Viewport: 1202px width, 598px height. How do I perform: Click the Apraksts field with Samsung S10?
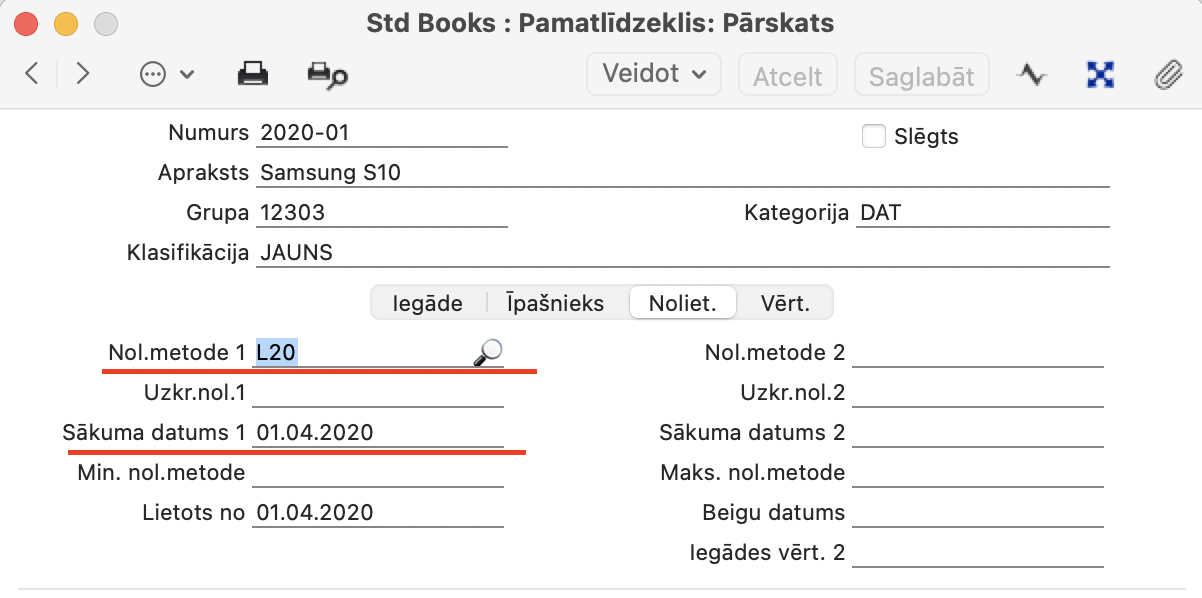[680, 173]
